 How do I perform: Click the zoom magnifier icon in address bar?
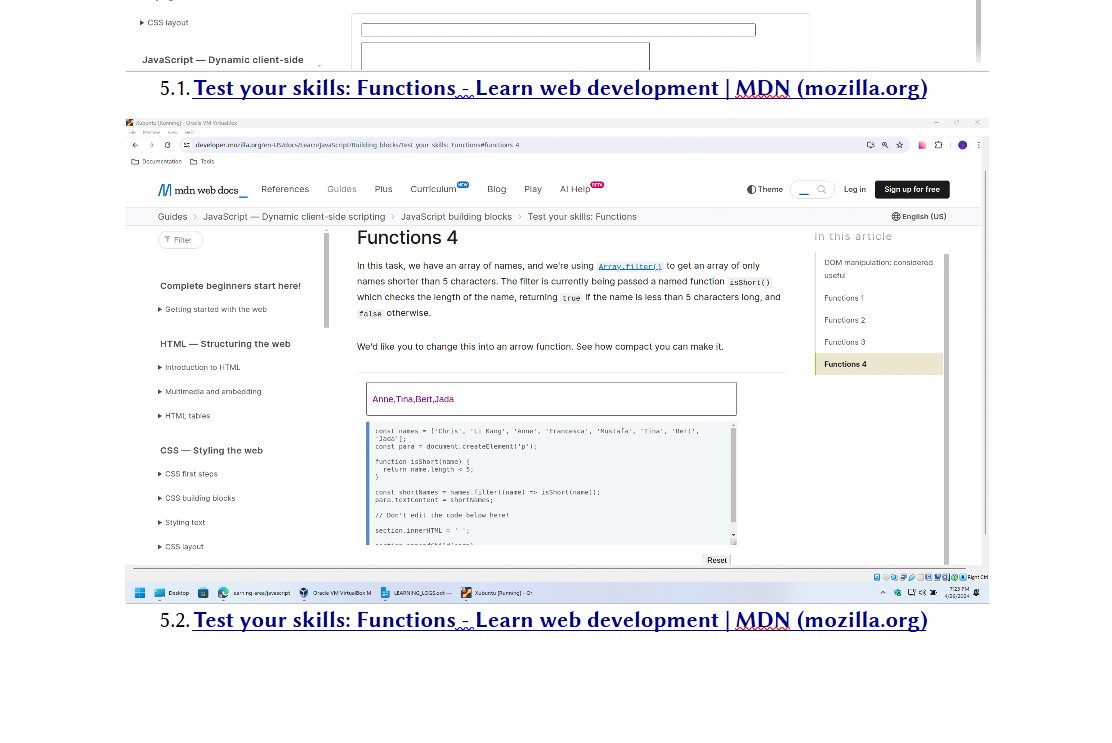point(885,145)
